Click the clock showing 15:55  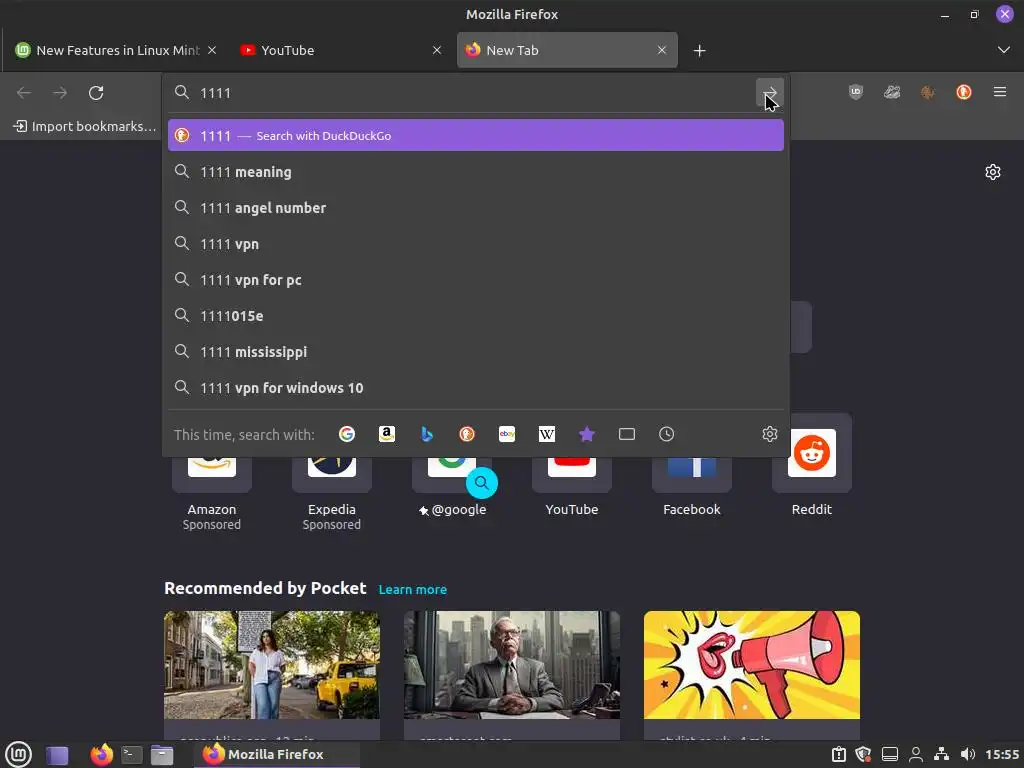[x=1002, y=754]
